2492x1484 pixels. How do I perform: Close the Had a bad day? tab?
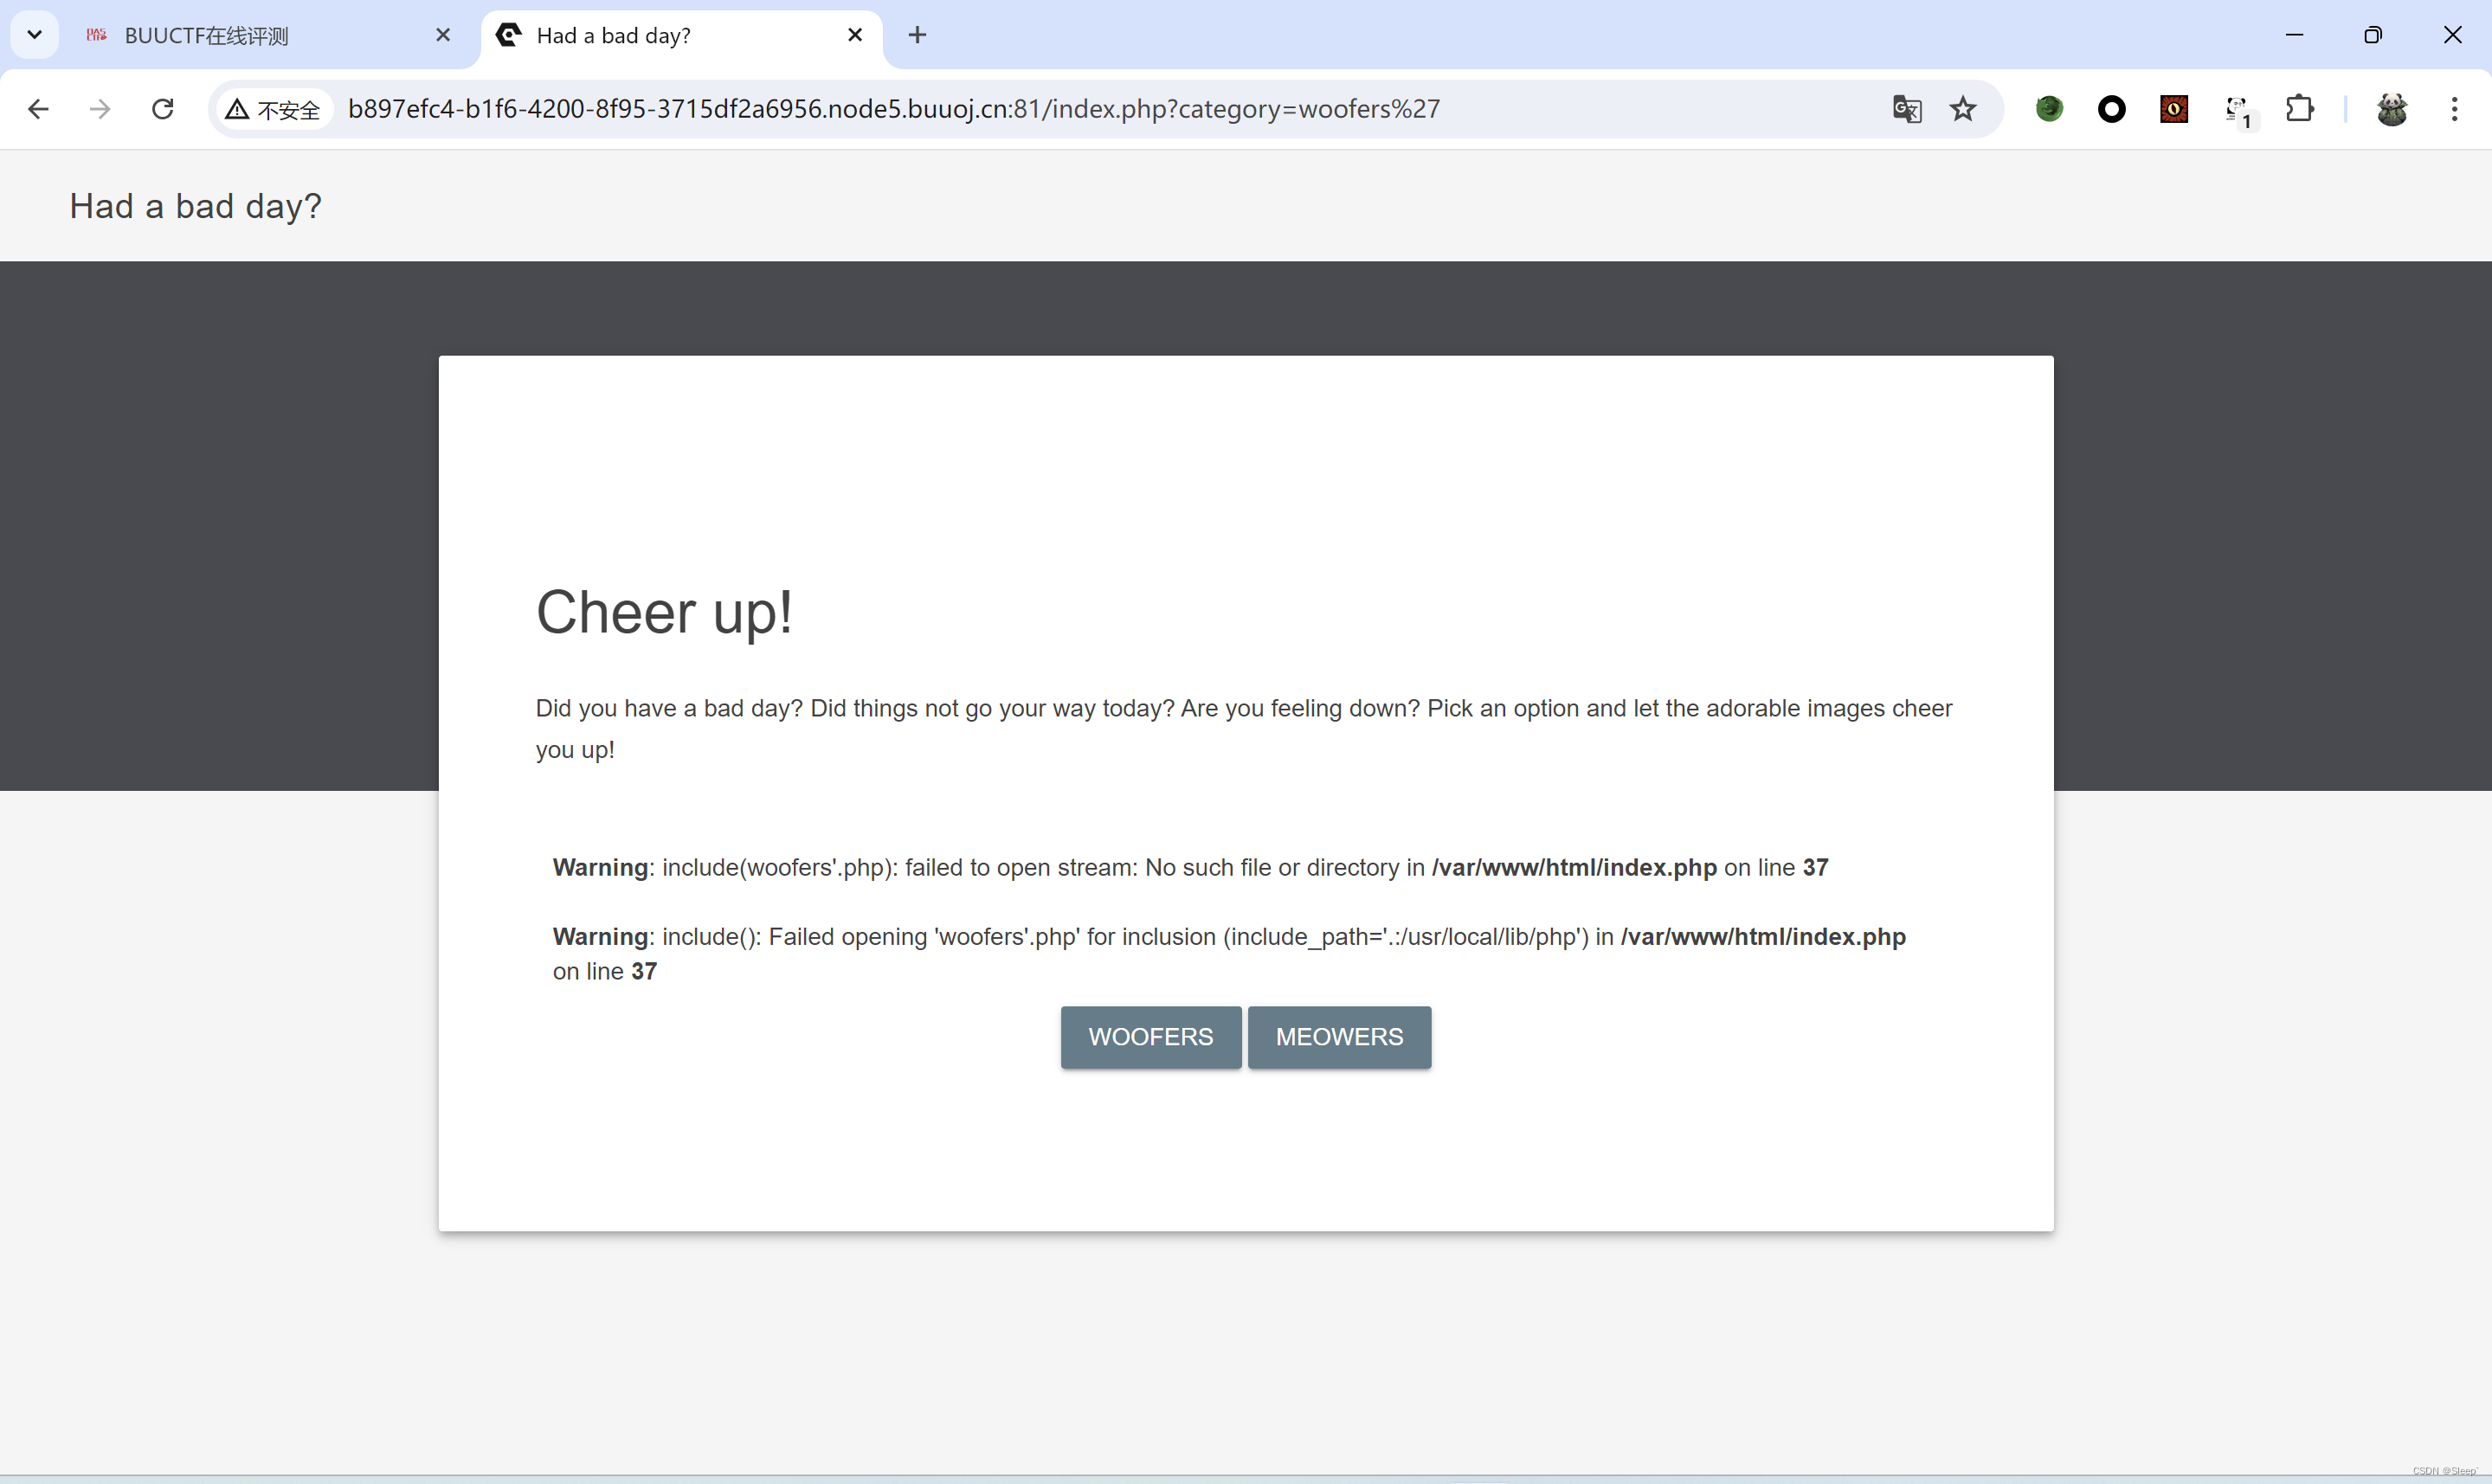pyautogui.click(x=855, y=35)
